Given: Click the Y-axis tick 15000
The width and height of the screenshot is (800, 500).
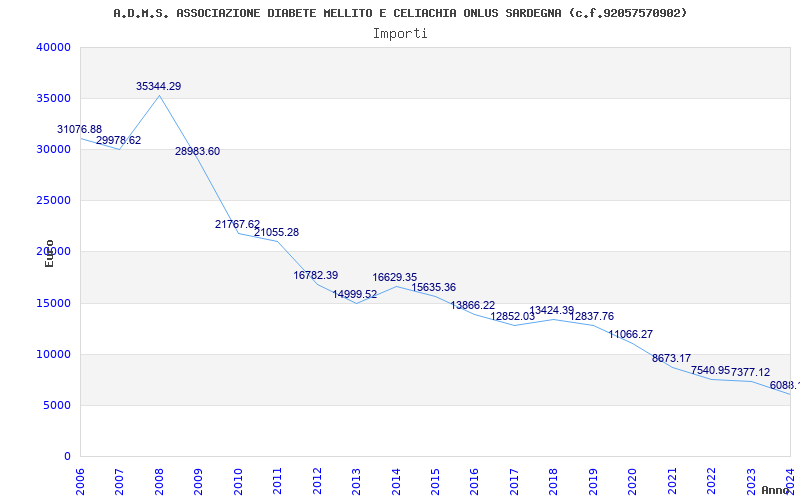Looking at the screenshot, I should point(53,304).
